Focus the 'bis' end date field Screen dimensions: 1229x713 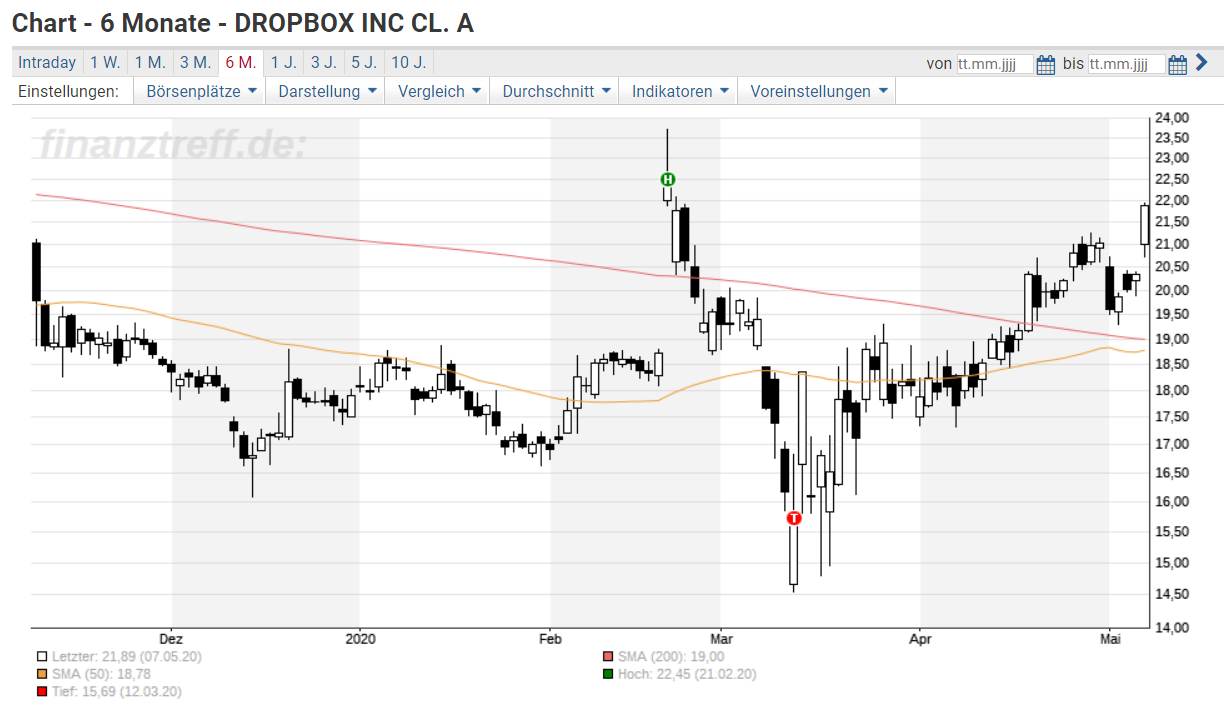click(1127, 64)
